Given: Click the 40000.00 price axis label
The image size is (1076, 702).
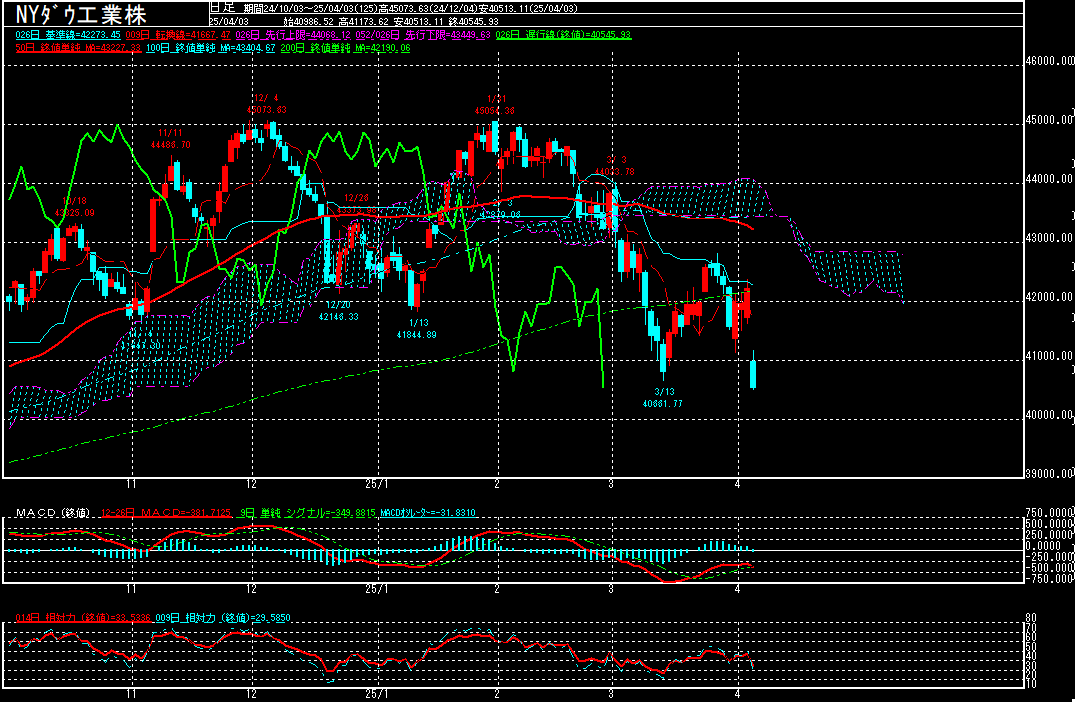Looking at the screenshot, I should click(x=1049, y=414).
